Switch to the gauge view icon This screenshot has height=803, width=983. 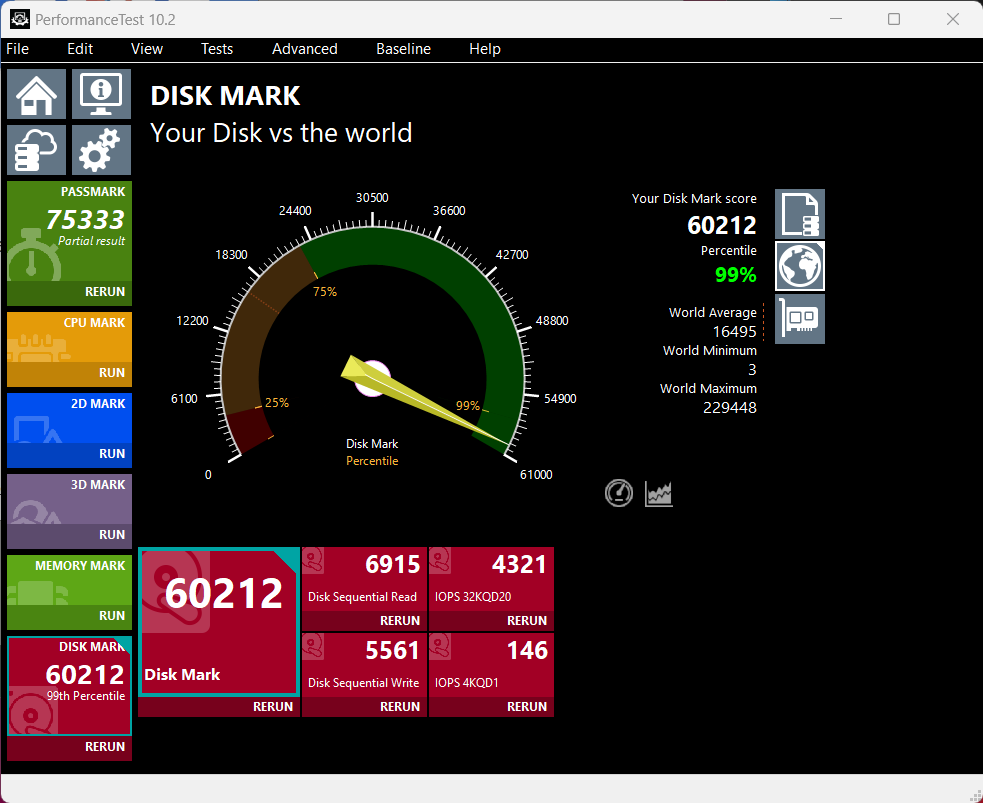[619, 493]
